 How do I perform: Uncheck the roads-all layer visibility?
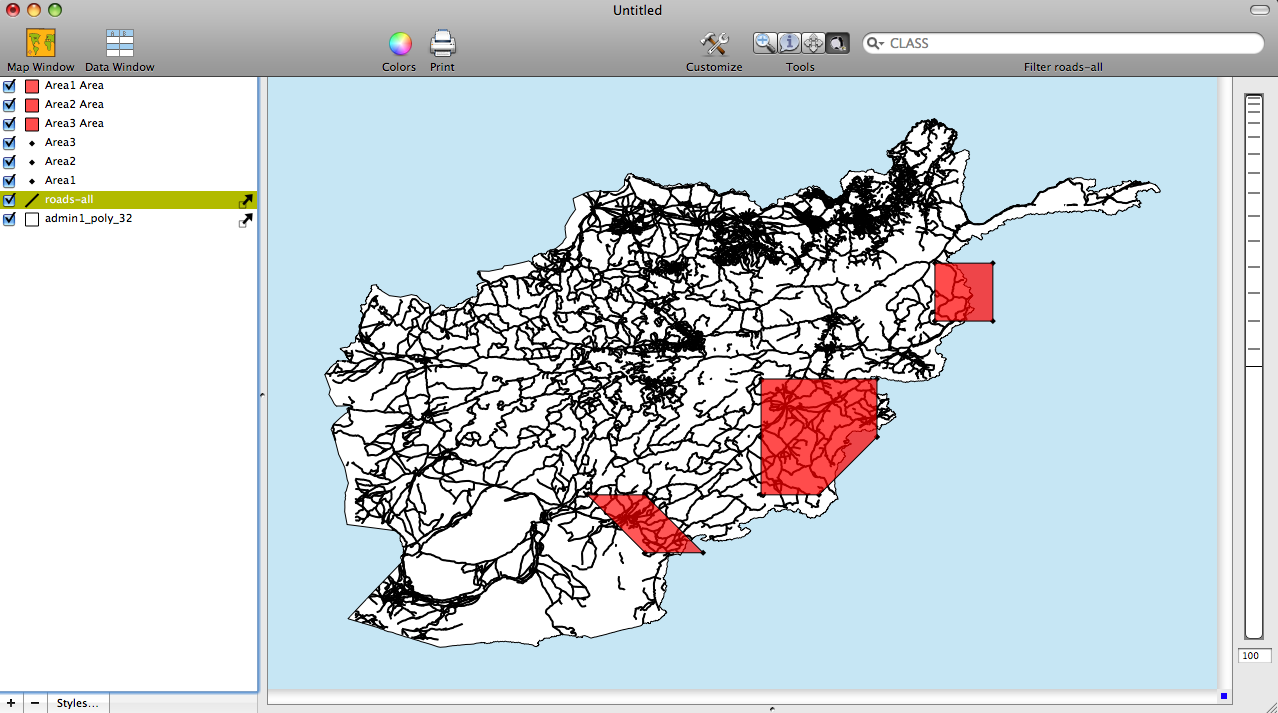10,200
